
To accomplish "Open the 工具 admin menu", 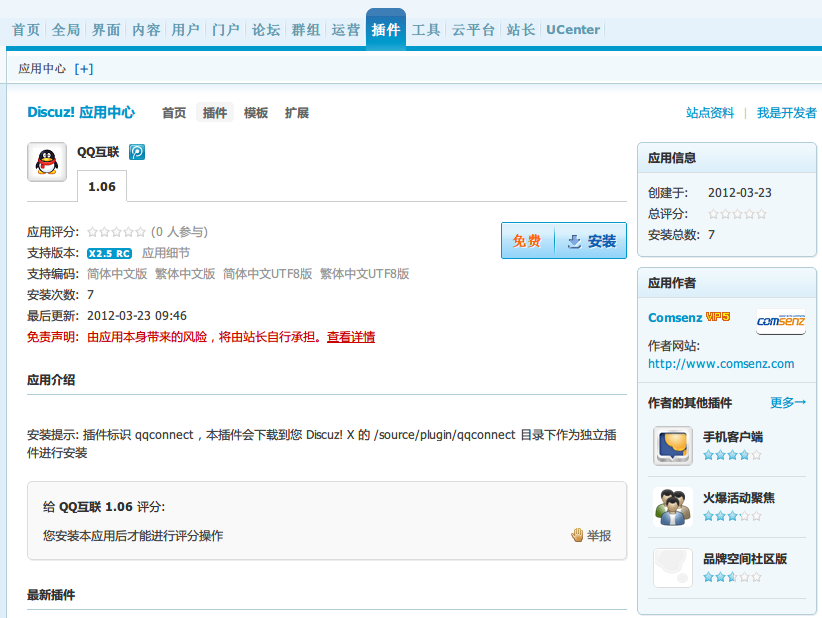I will click(x=426, y=30).
